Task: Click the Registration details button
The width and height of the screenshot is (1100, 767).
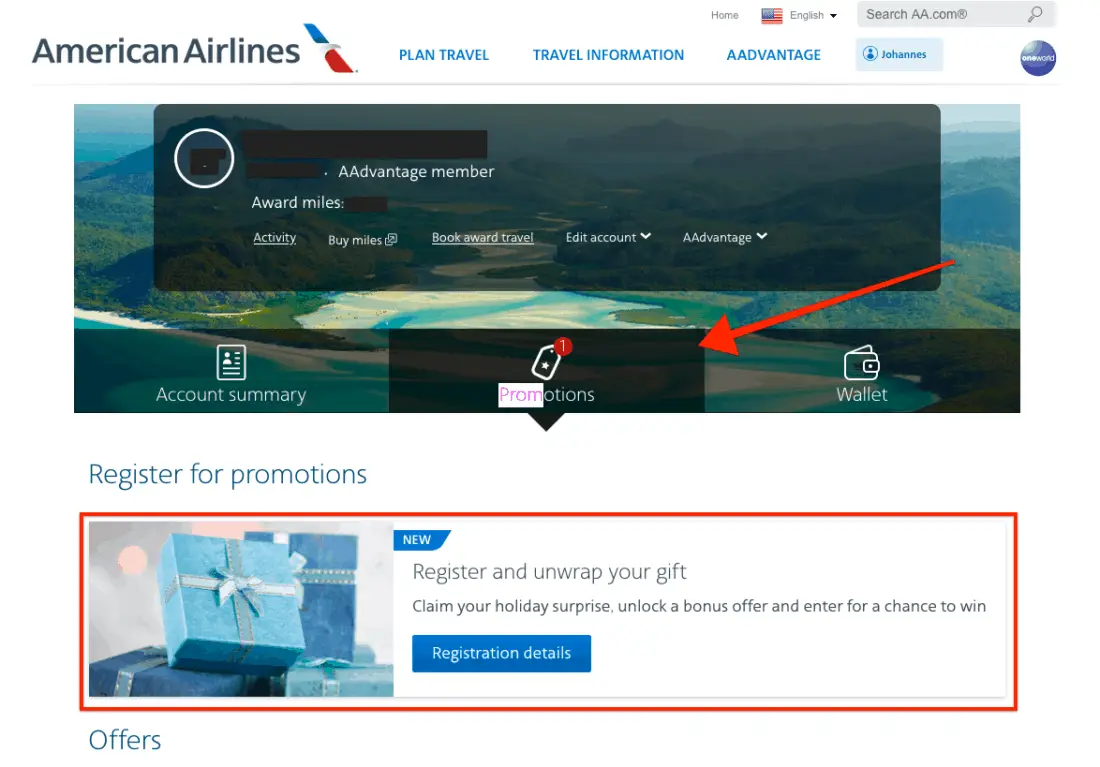Action: pyautogui.click(x=502, y=653)
